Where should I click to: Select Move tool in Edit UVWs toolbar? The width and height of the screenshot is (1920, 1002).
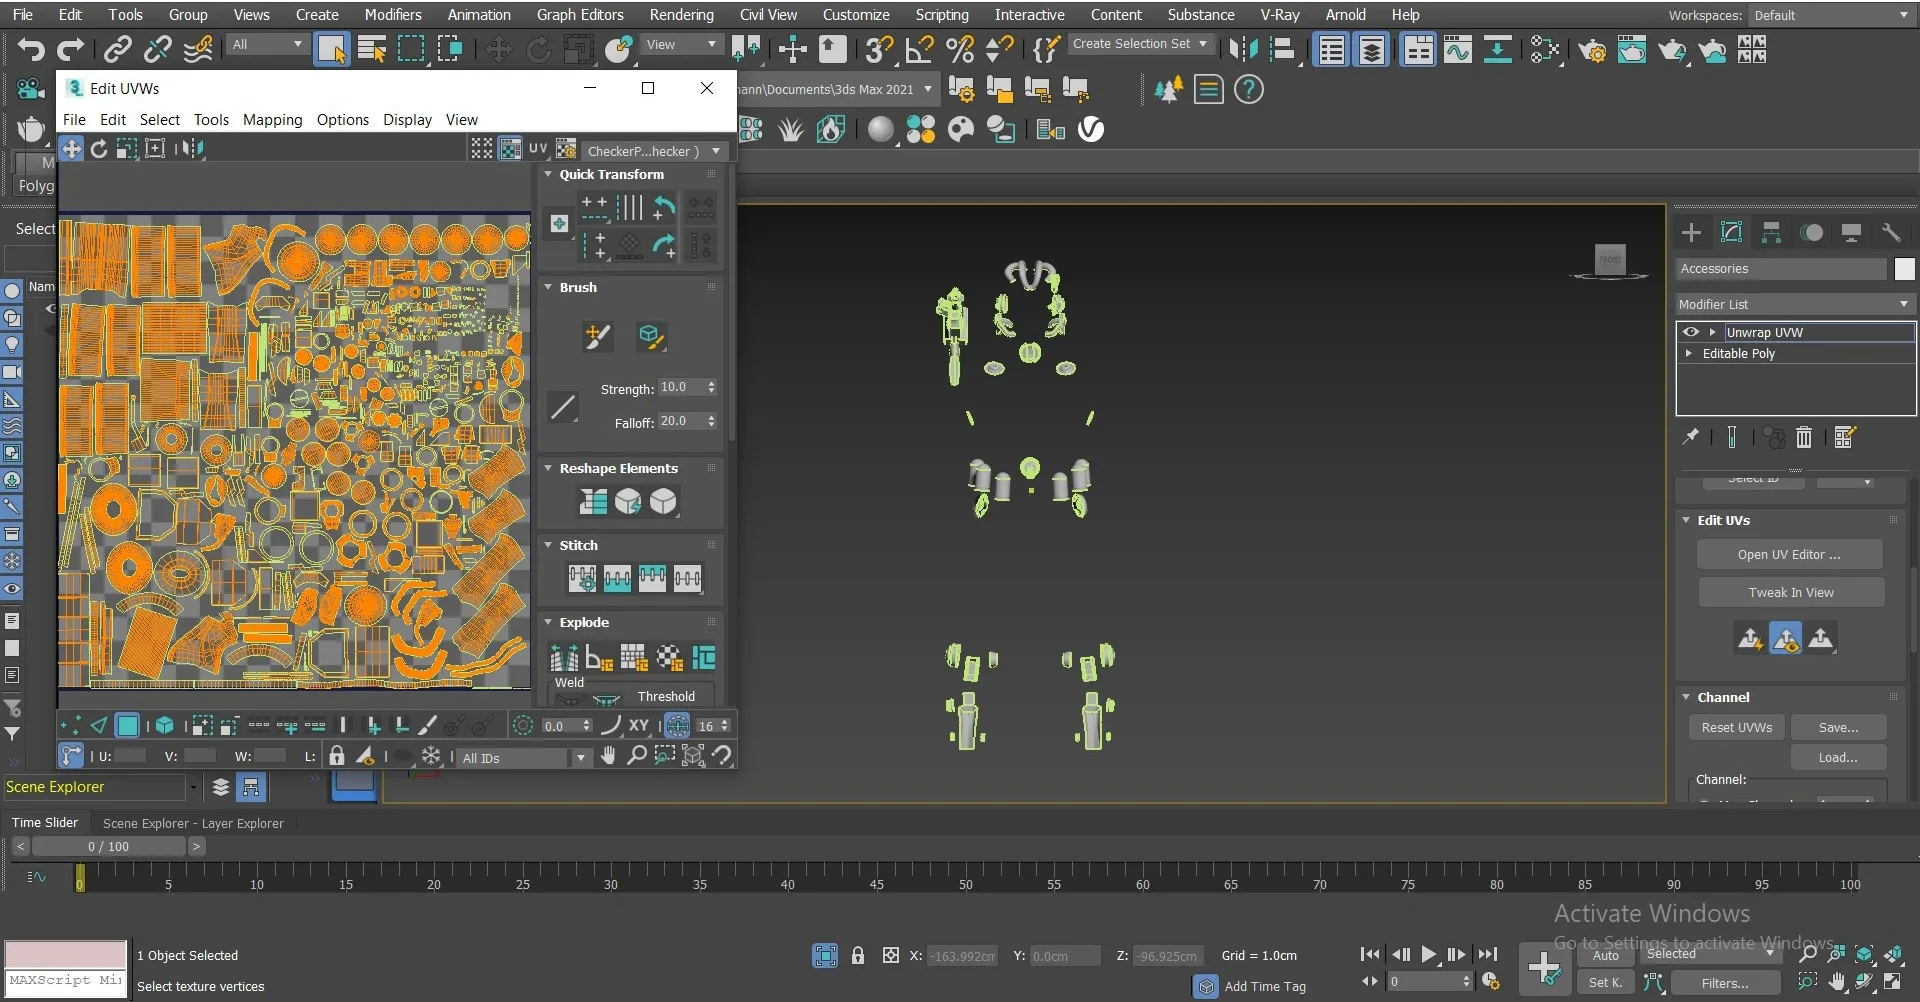click(71, 149)
